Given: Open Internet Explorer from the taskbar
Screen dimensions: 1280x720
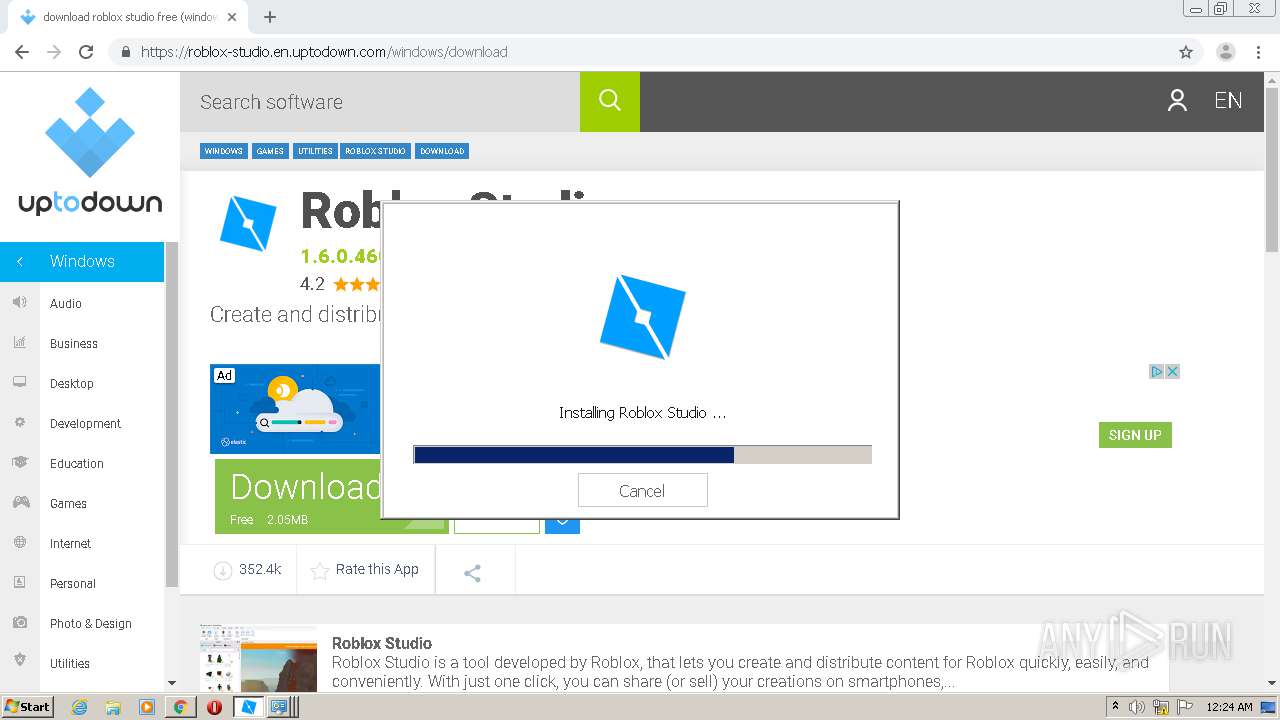Looking at the screenshot, I should (79, 707).
